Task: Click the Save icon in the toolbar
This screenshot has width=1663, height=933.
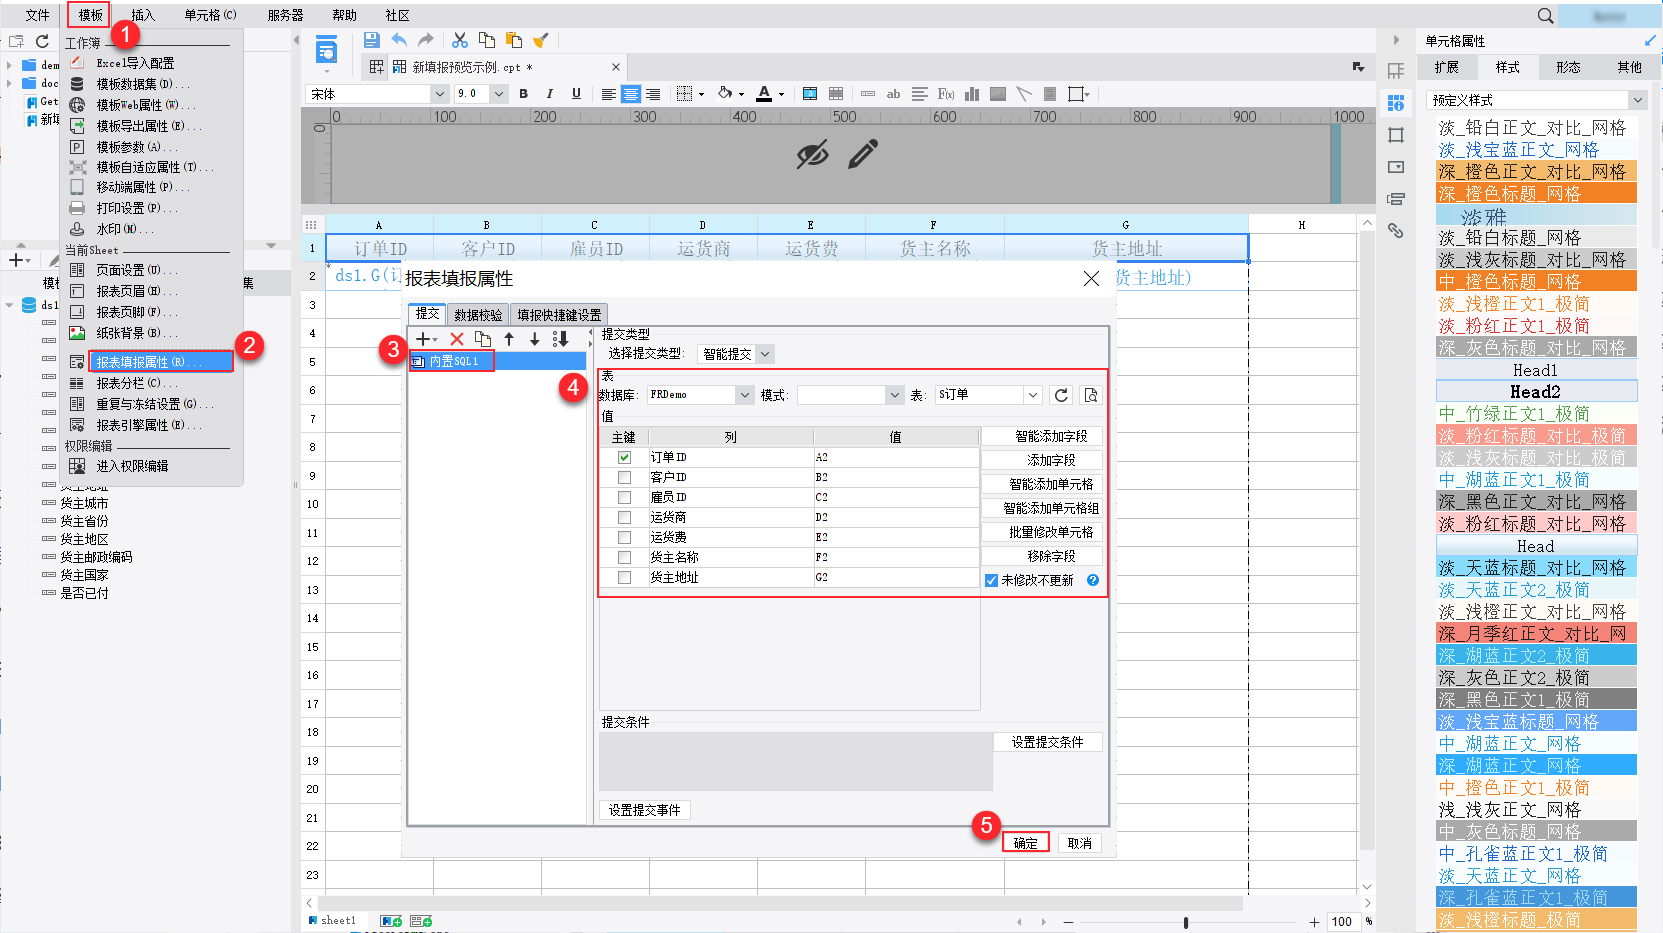Action: (371, 40)
